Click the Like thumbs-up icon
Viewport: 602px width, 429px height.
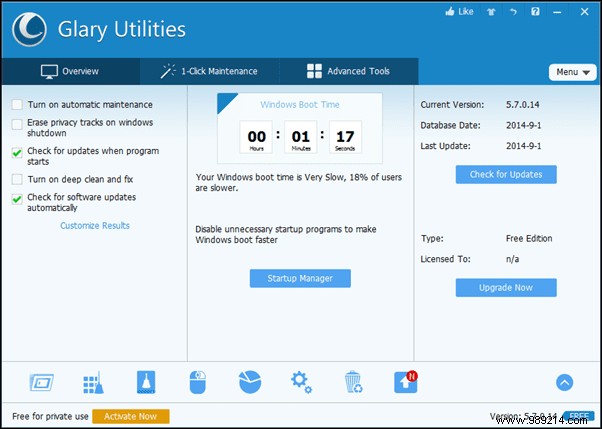(x=450, y=12)
